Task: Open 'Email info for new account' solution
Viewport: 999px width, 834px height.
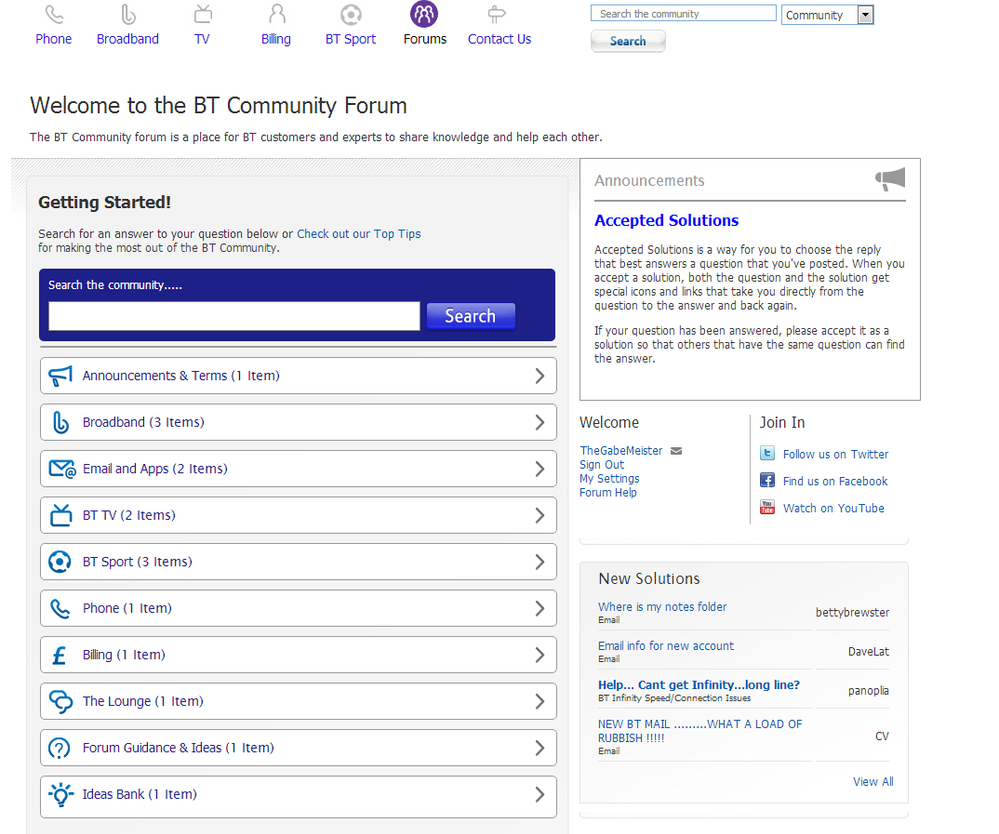Action: 666,645
